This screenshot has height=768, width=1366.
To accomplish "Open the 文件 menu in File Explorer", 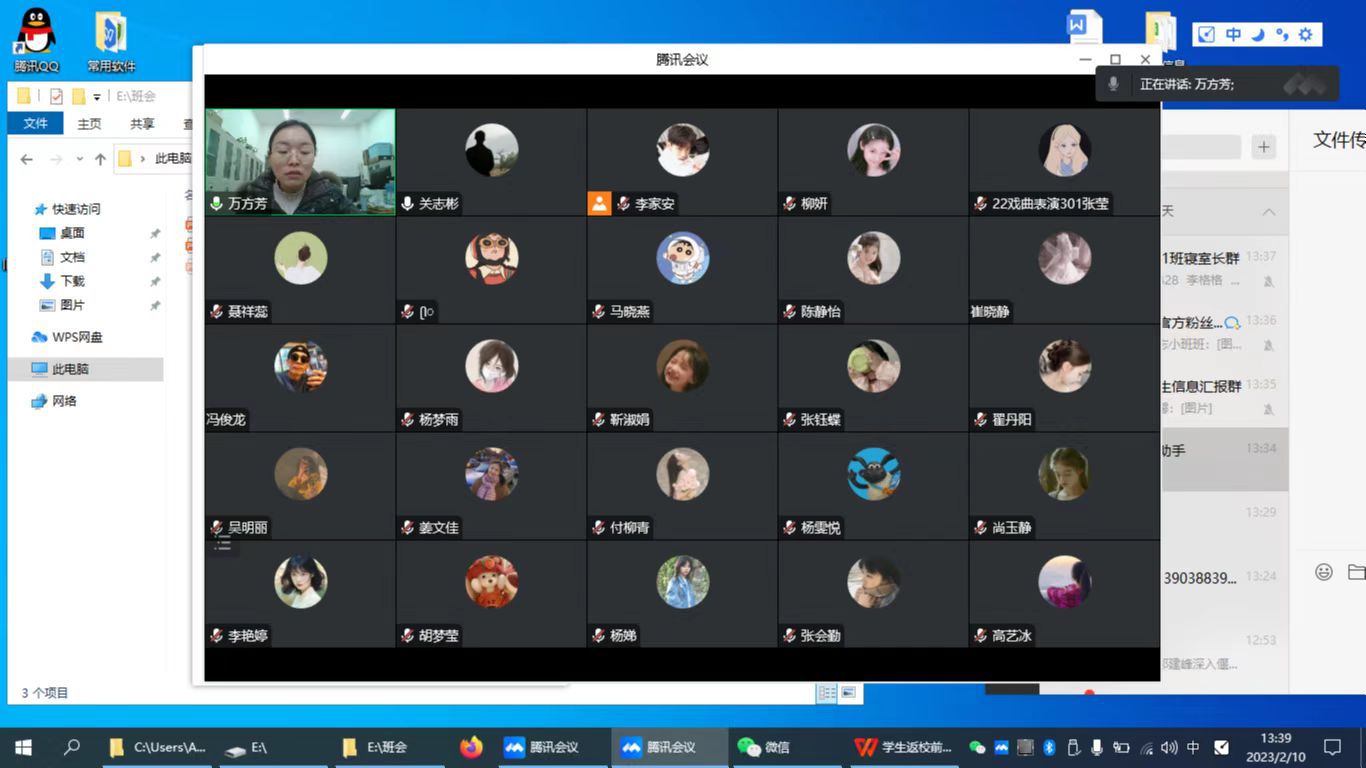I will (x=36, y=124).
